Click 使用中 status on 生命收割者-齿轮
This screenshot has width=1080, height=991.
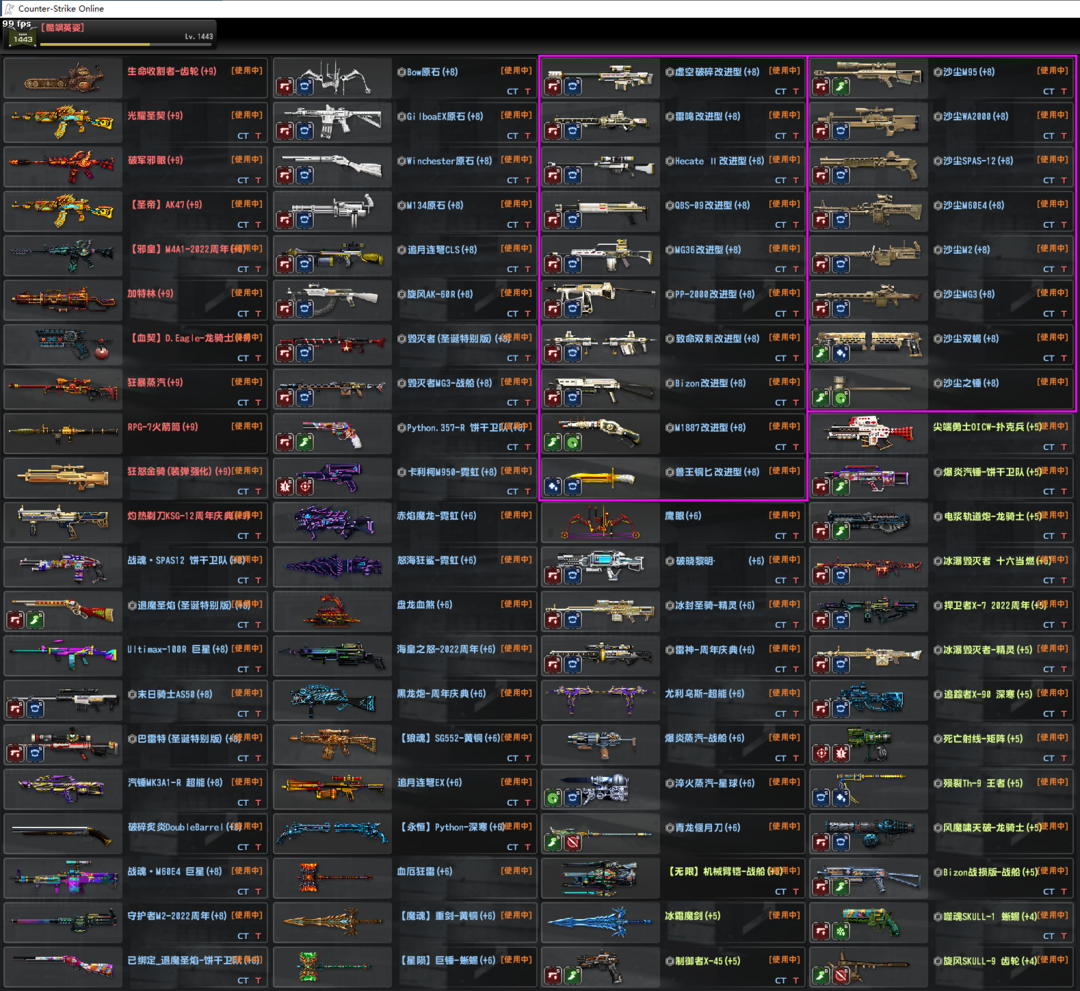pos(248,71)
